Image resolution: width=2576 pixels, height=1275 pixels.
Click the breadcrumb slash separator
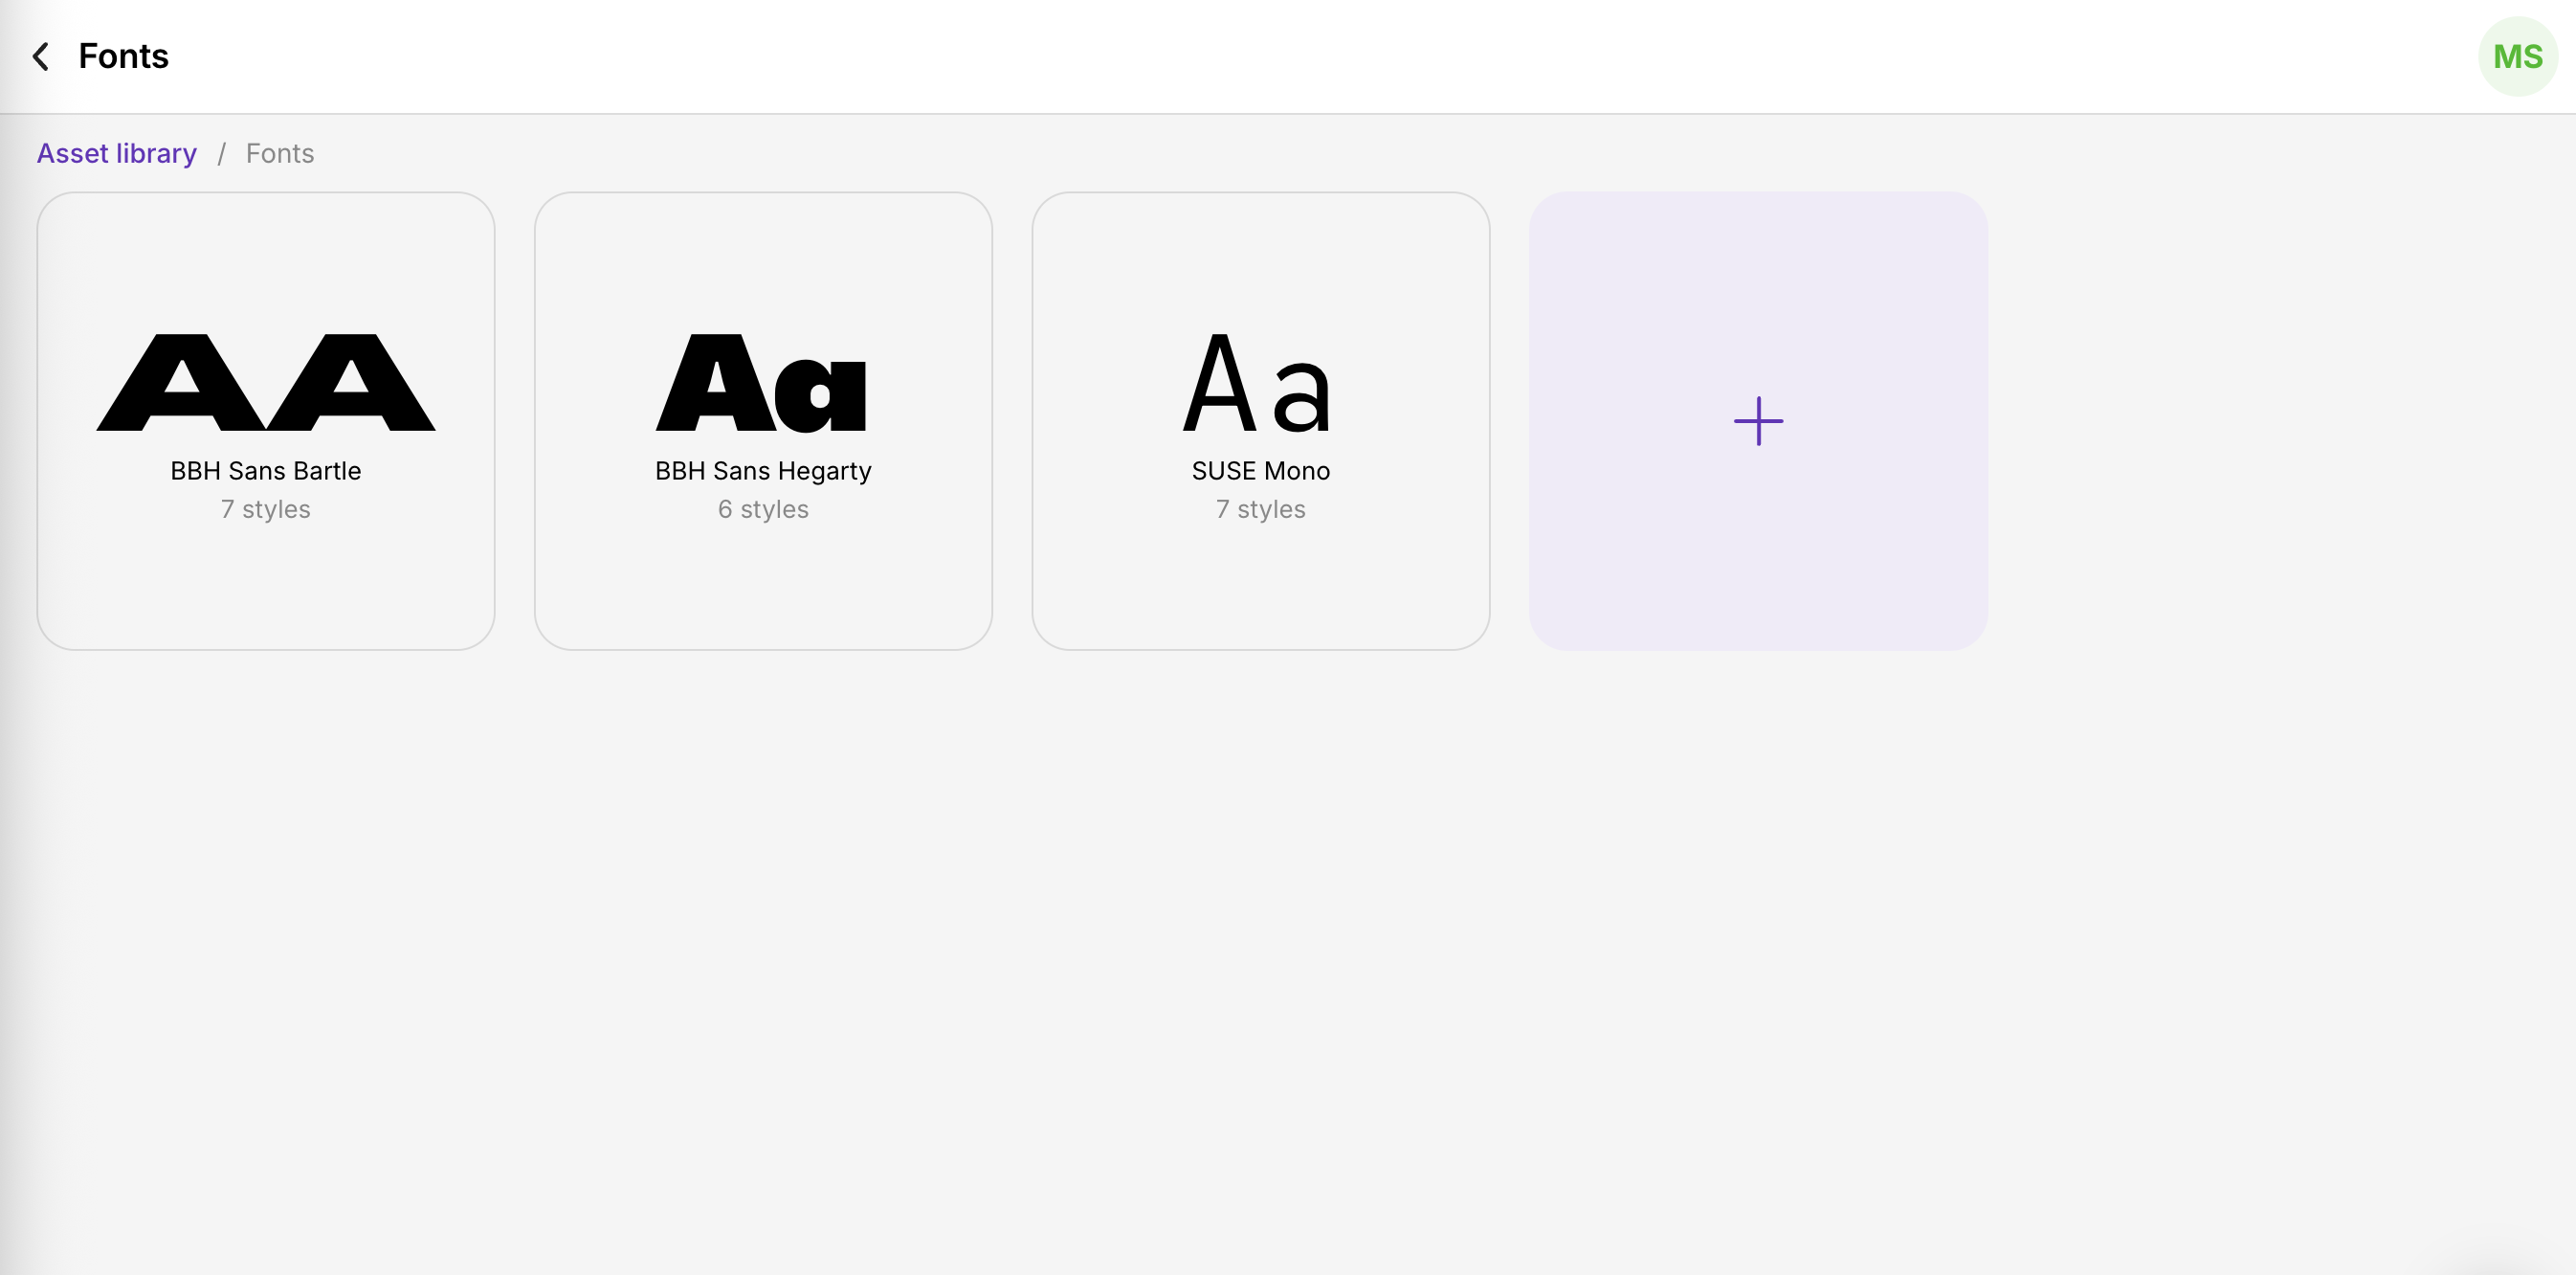pos(222,154)
